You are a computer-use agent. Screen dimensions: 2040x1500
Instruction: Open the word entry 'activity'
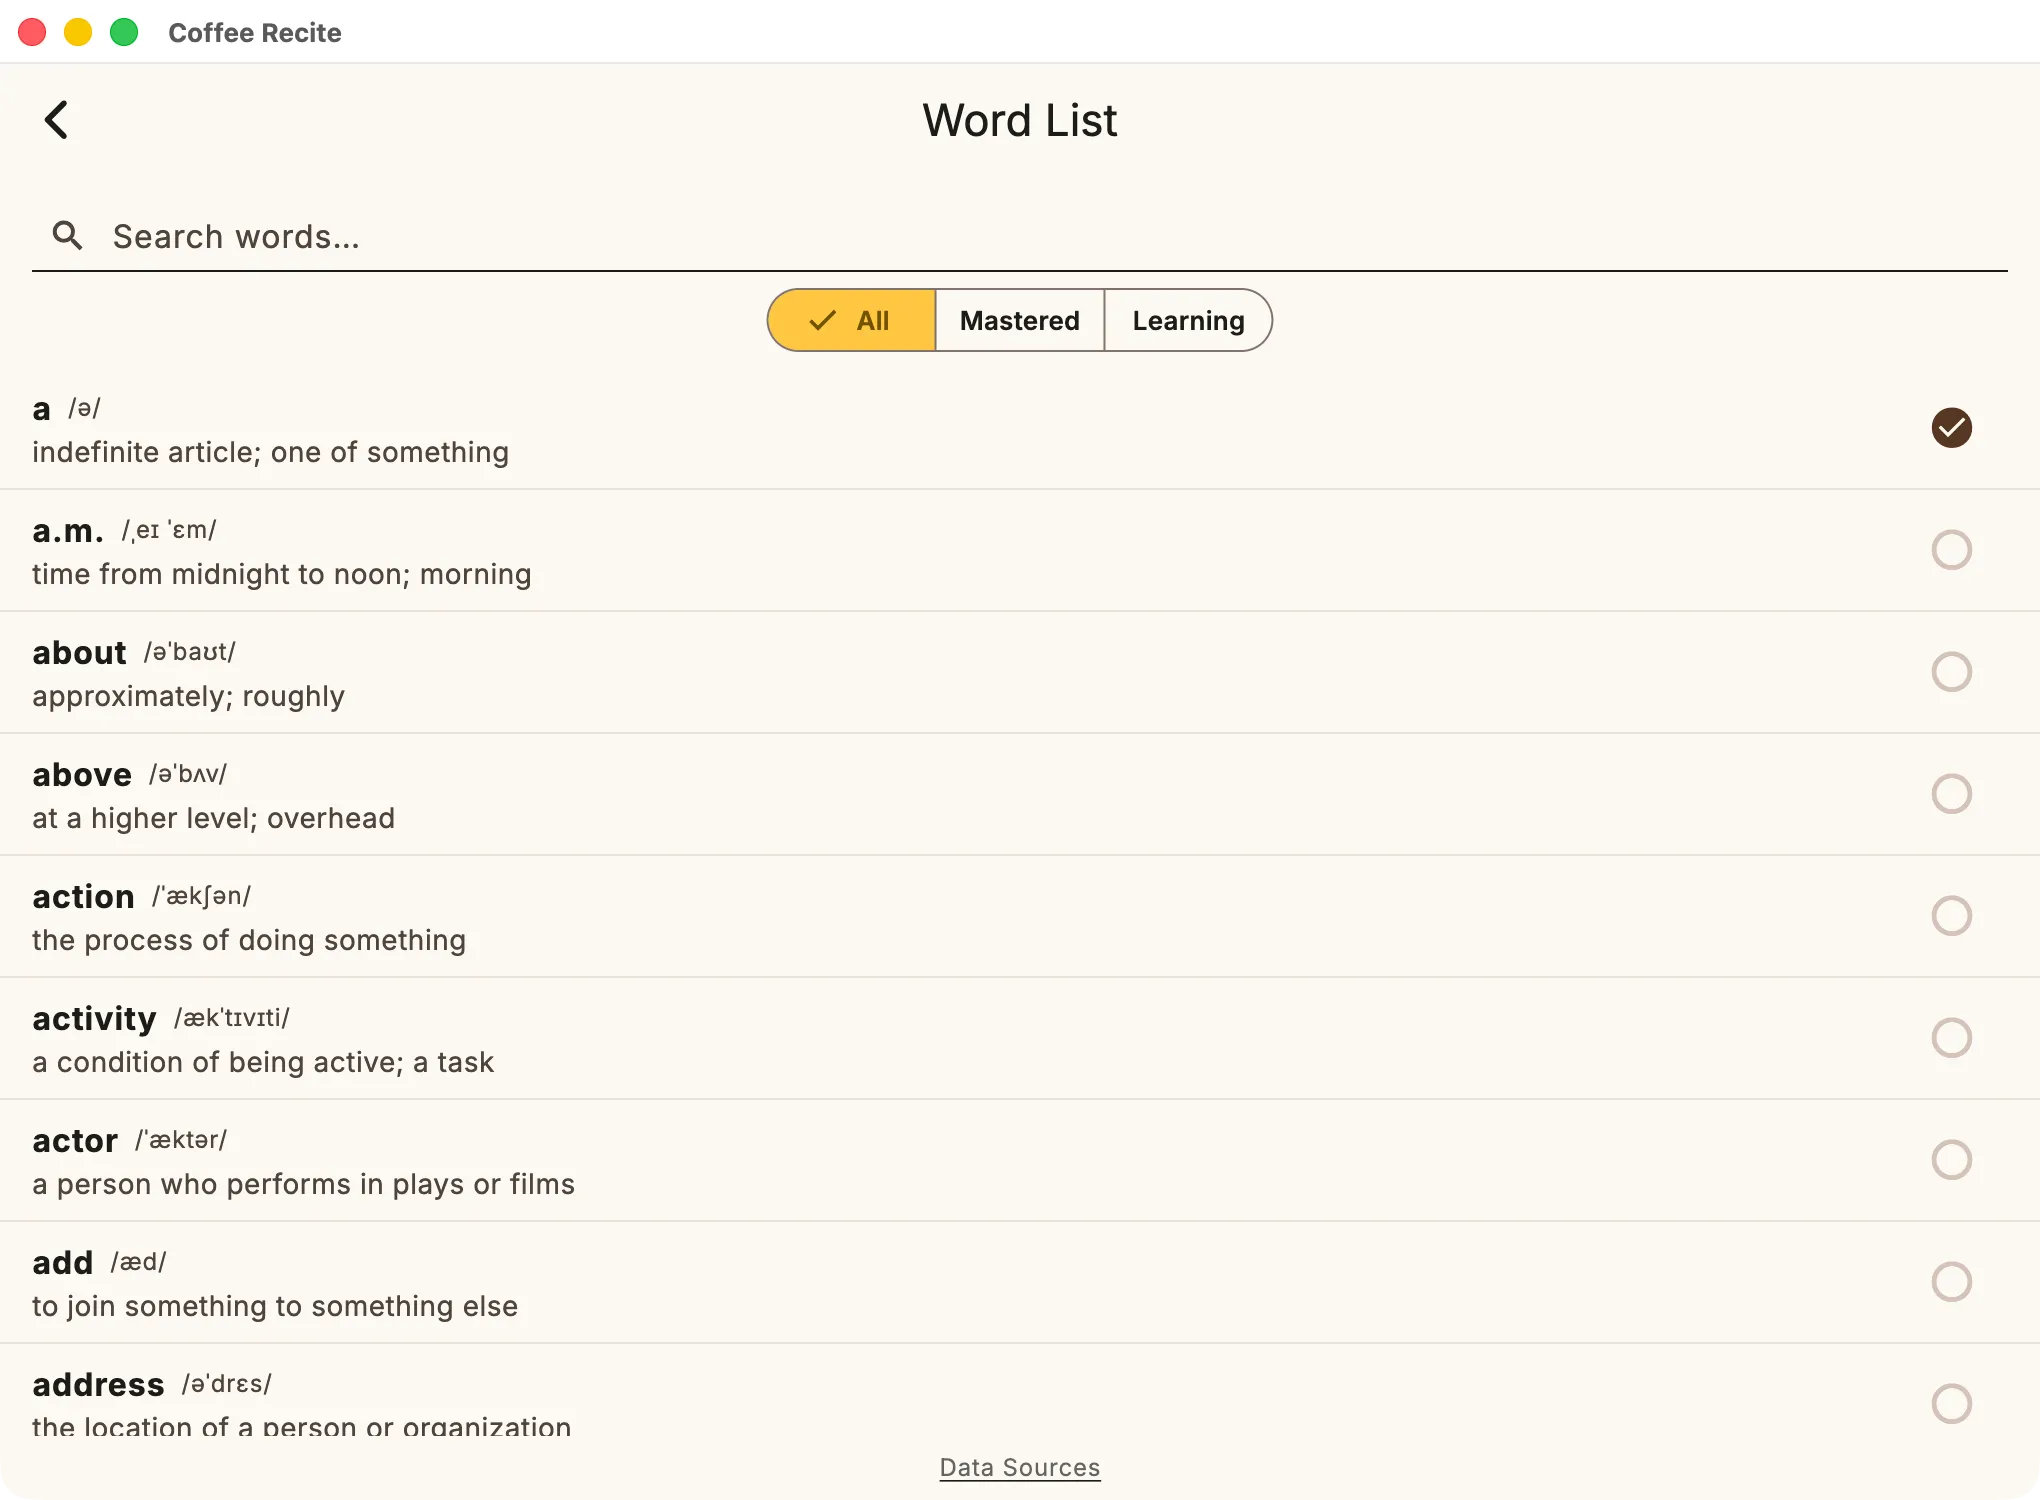(1020, 1038)
